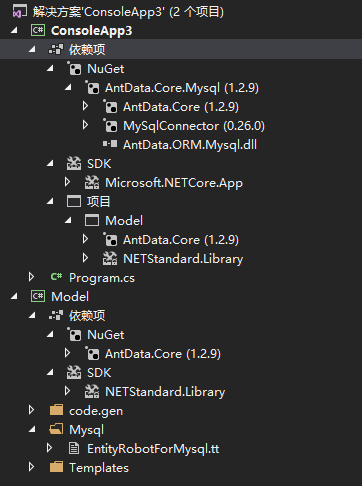Collapse the 项目 node
Screen dimensions: 362x486
[50, 201]
